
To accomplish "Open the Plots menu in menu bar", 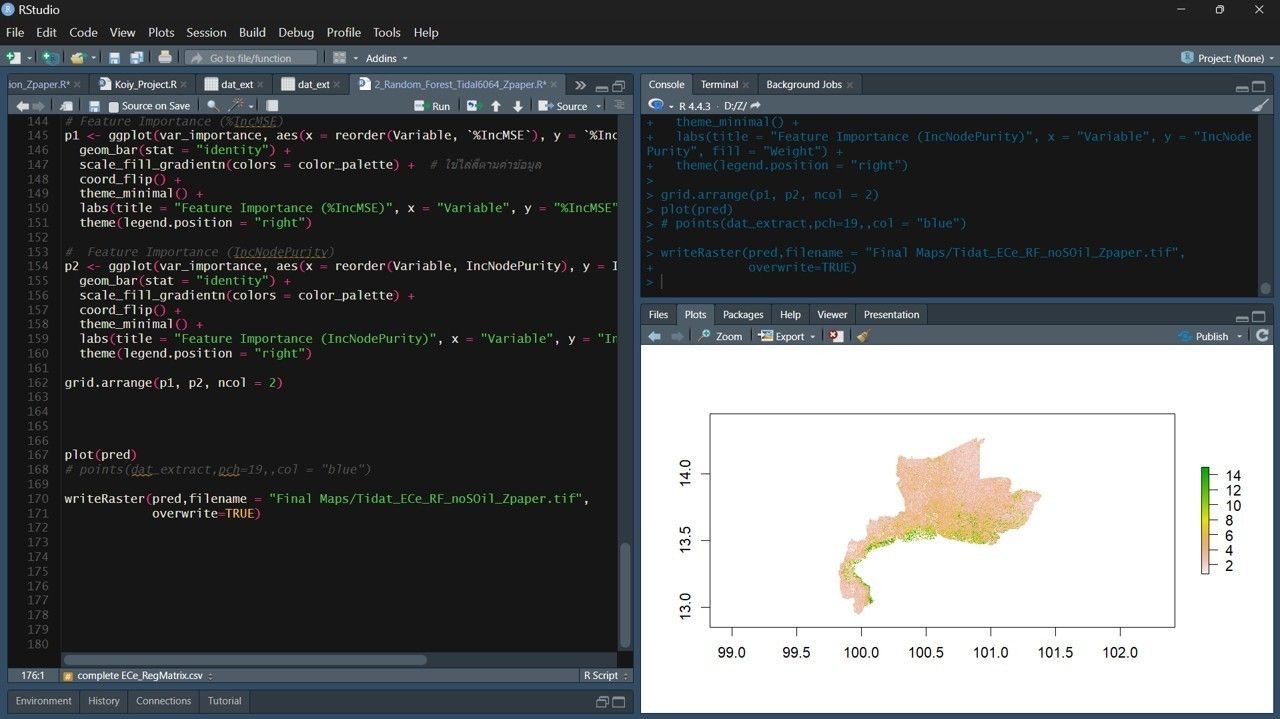I will coord(161,32).
